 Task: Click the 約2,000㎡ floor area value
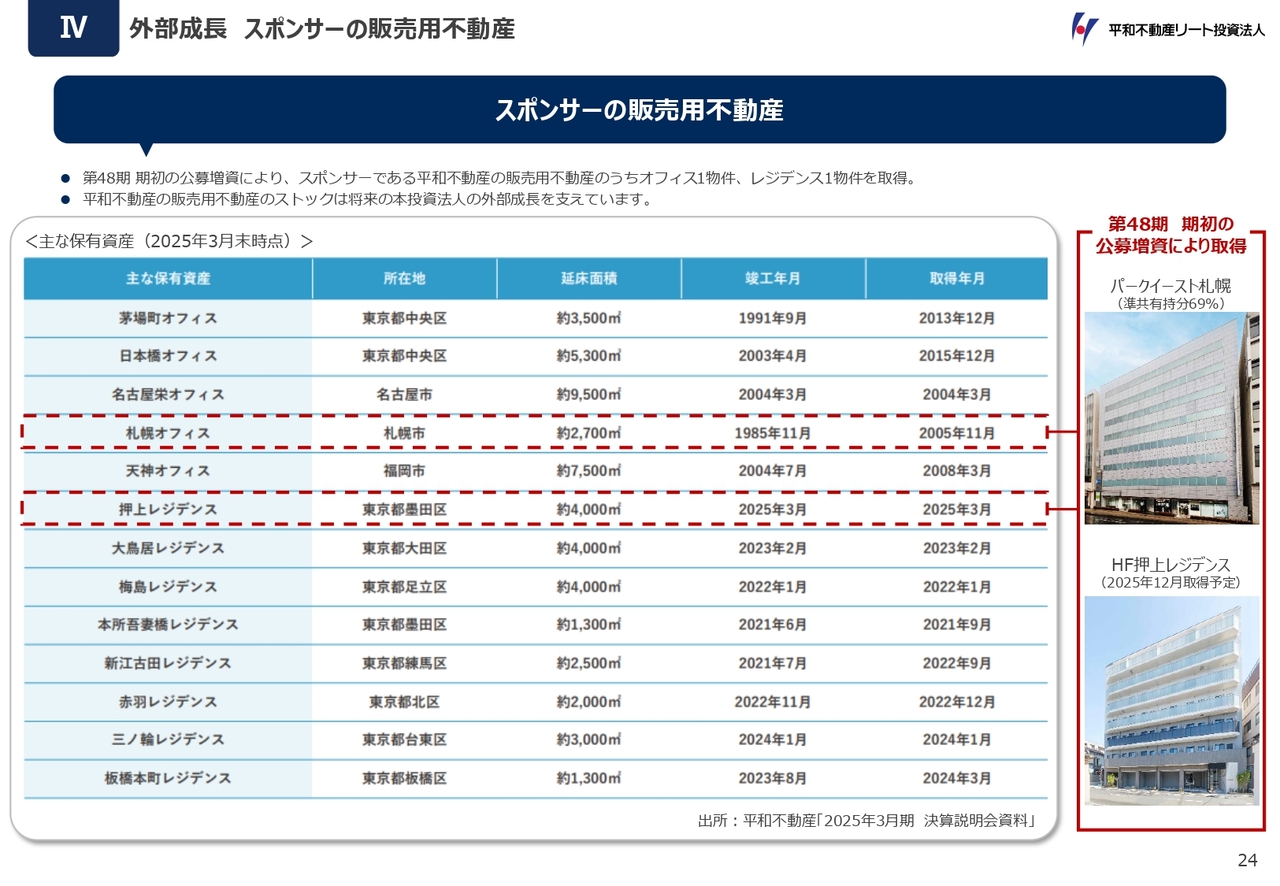pos(589,701)
